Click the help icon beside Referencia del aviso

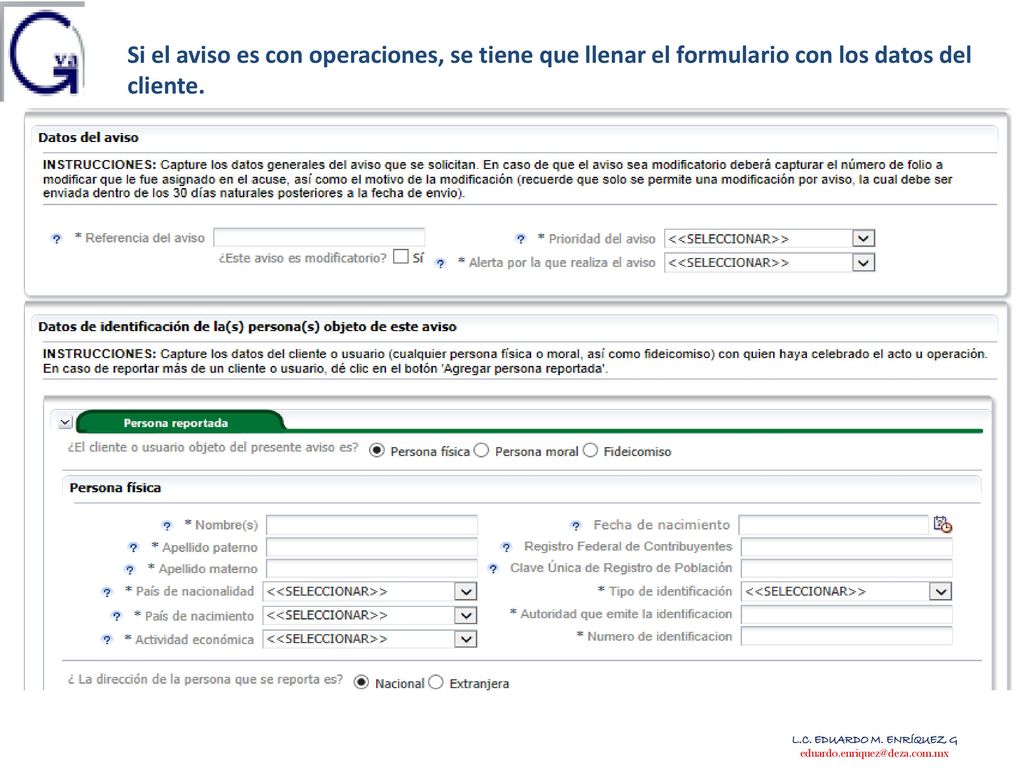click(x=57, y=239)
